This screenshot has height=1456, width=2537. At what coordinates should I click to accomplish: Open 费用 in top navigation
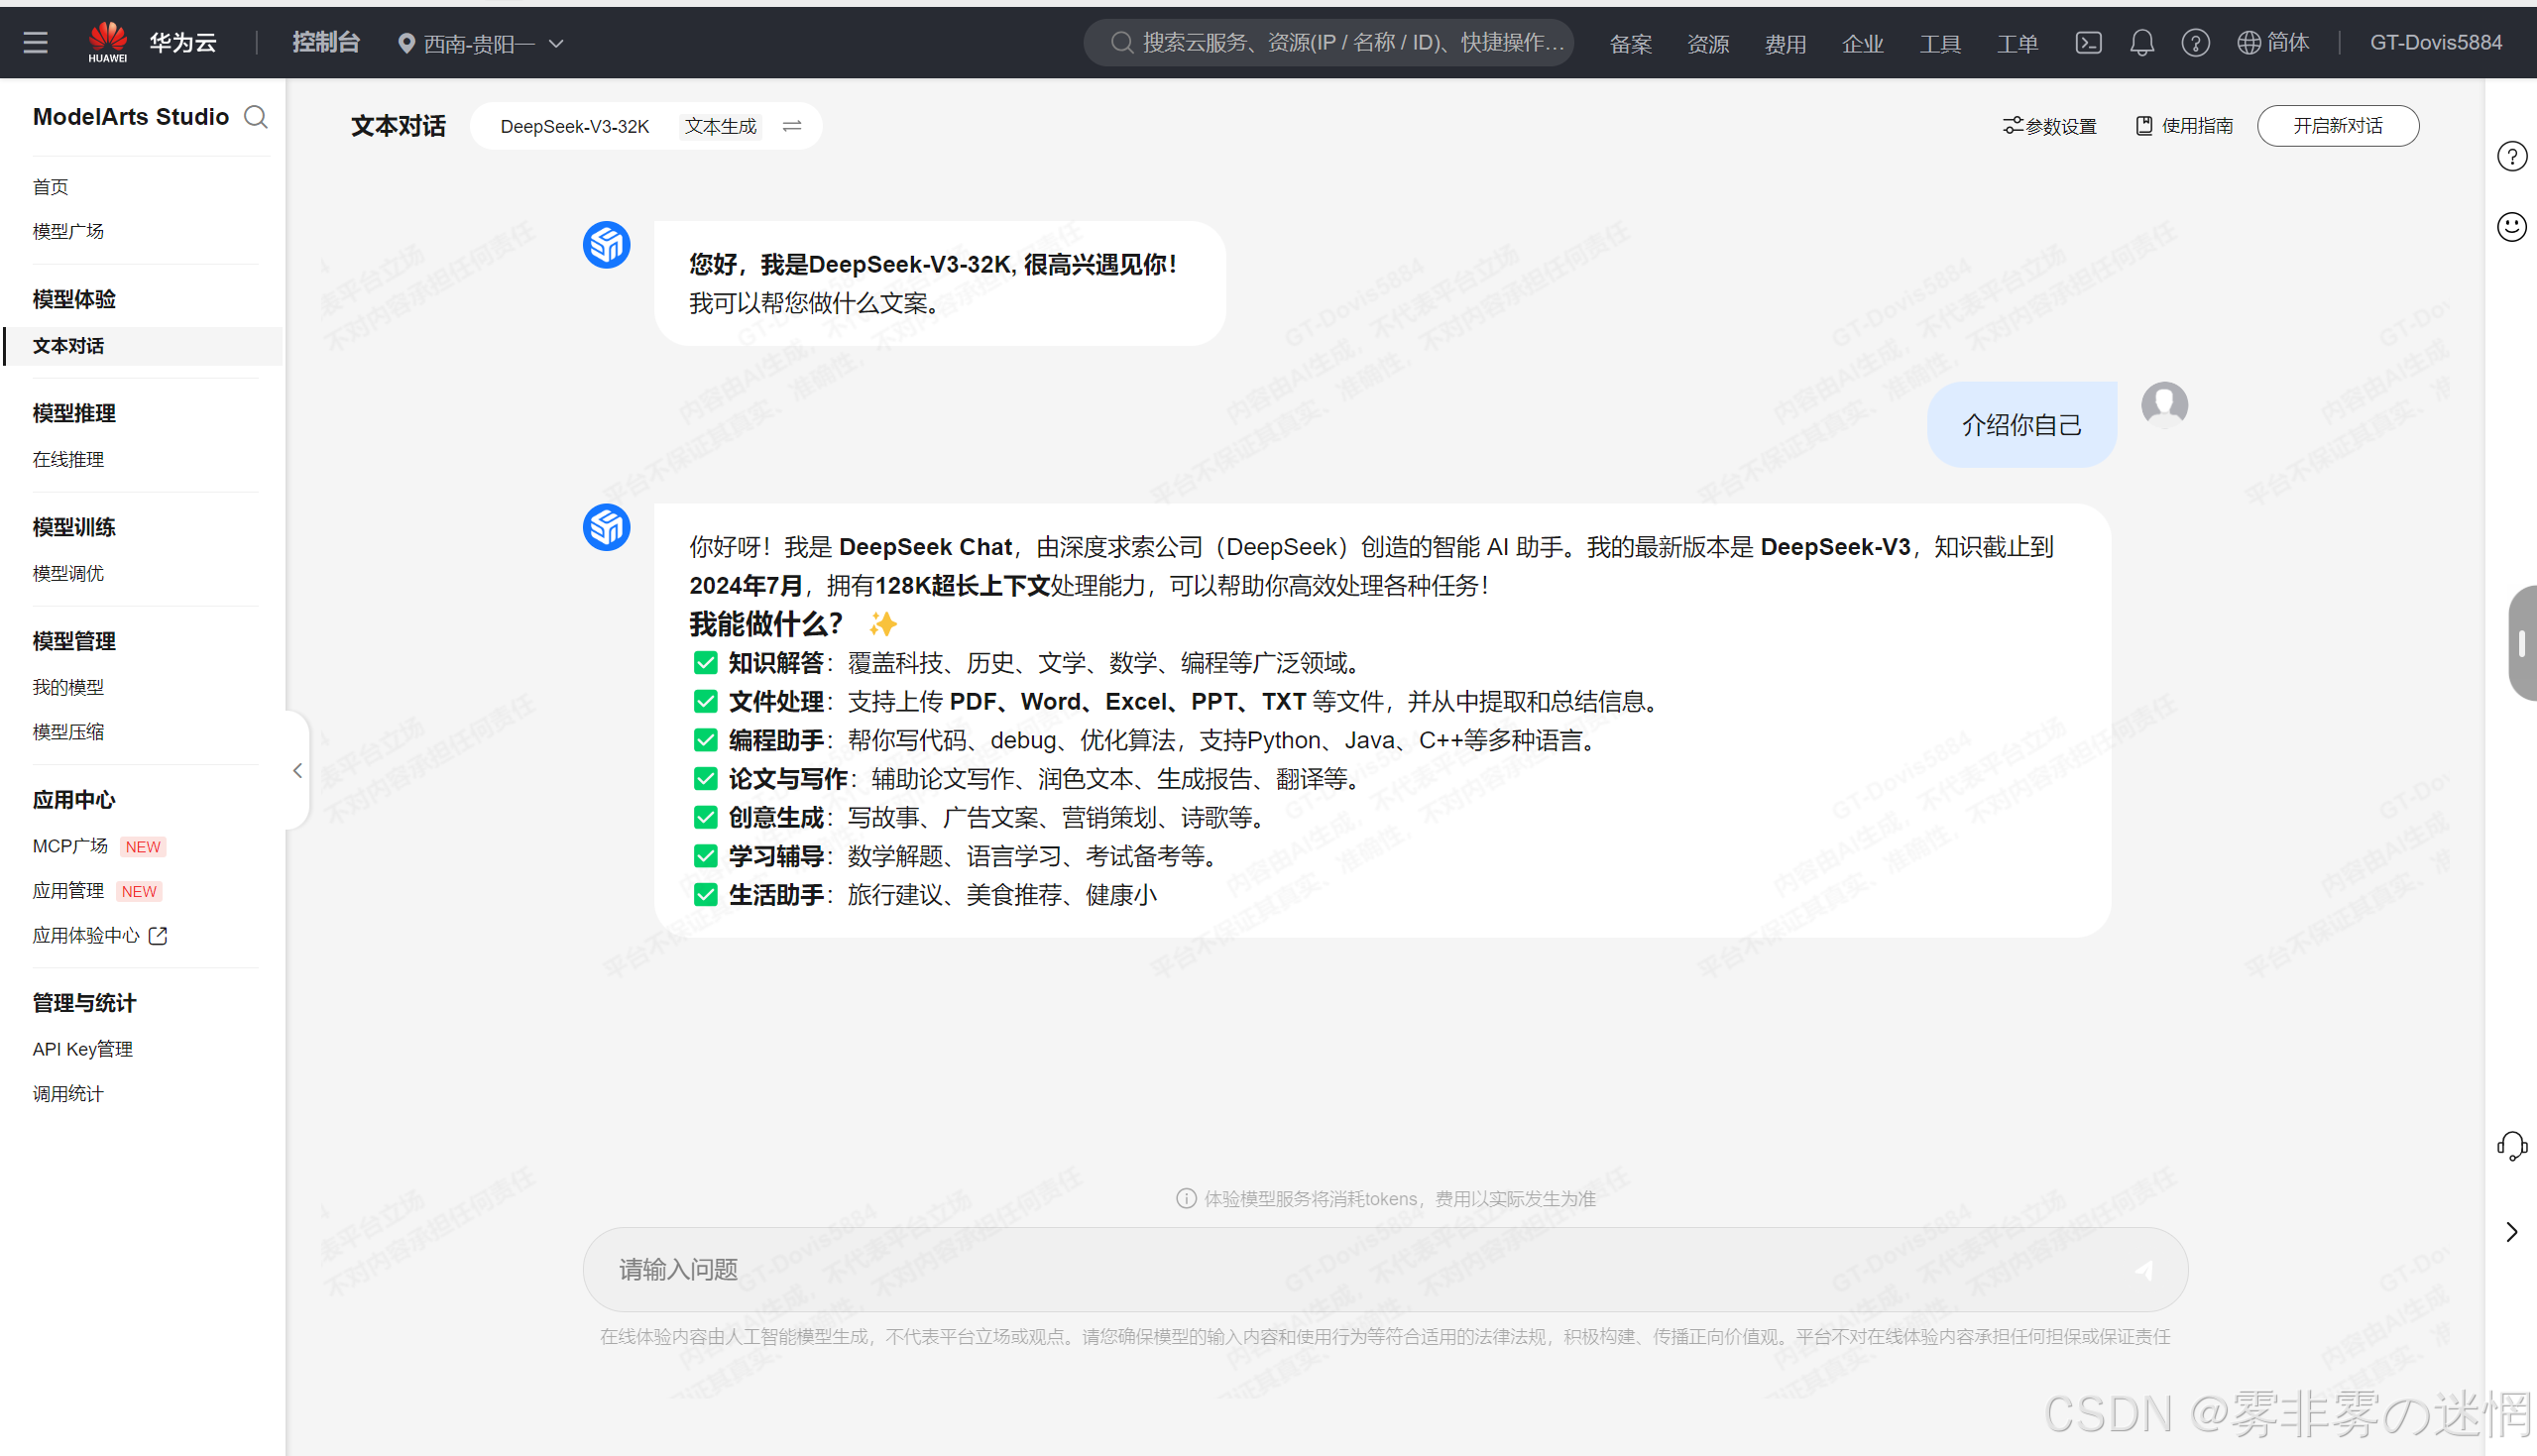(x=1785, y=44)
